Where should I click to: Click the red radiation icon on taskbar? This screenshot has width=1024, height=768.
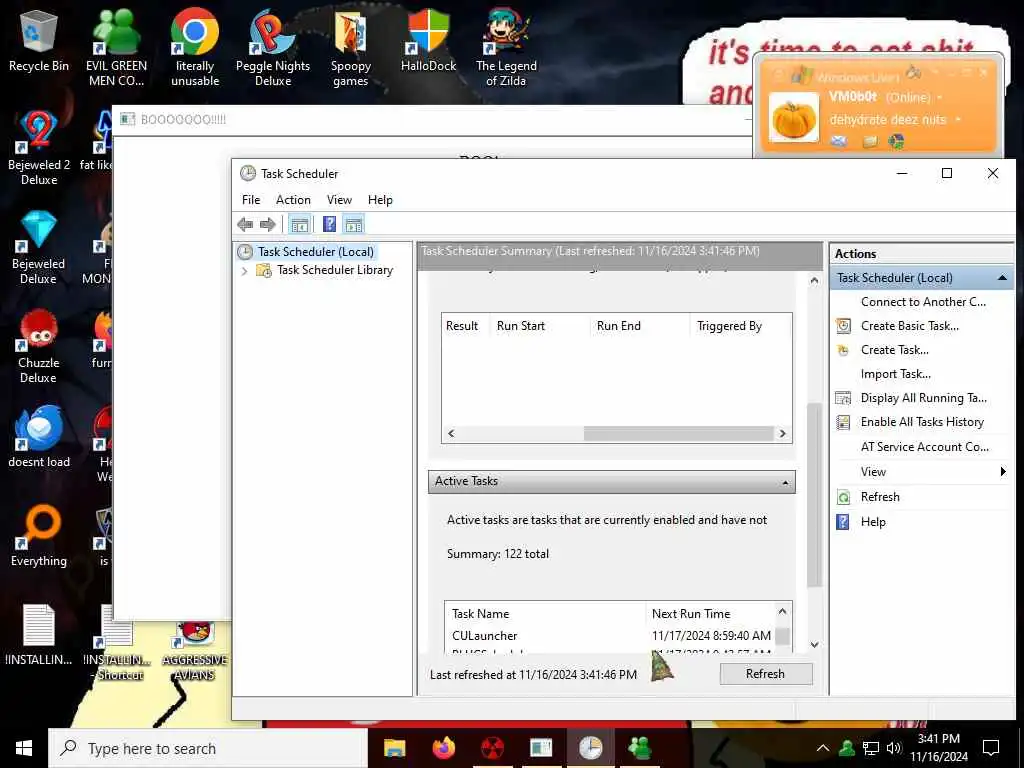[x=492, y=748]
